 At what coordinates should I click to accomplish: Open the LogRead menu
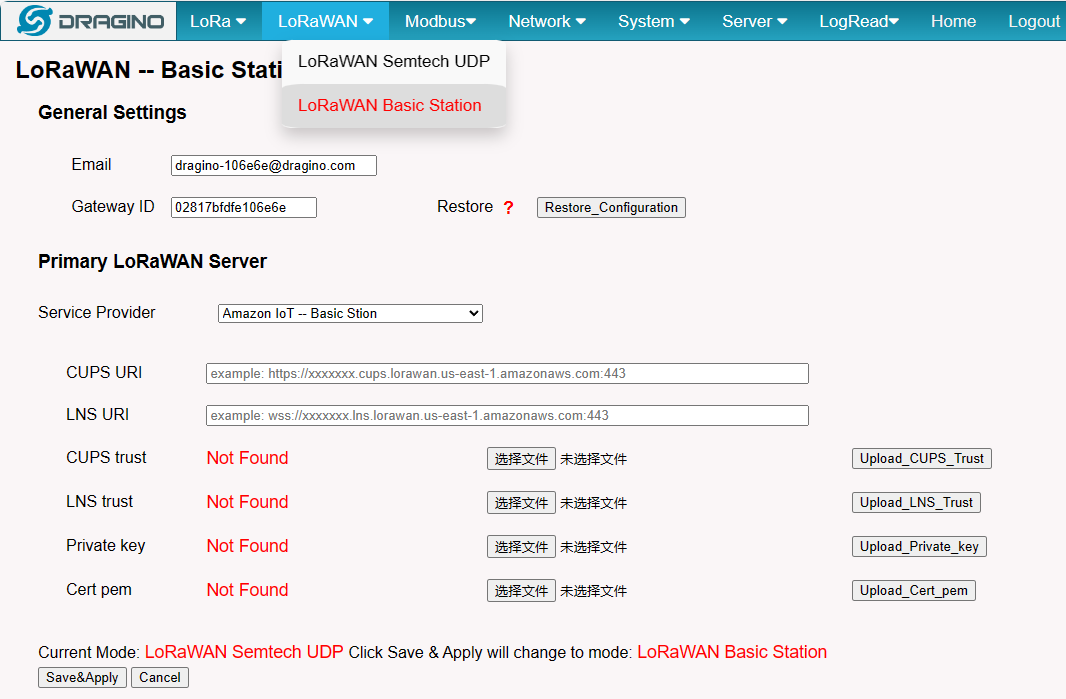(x=859, y=21)
